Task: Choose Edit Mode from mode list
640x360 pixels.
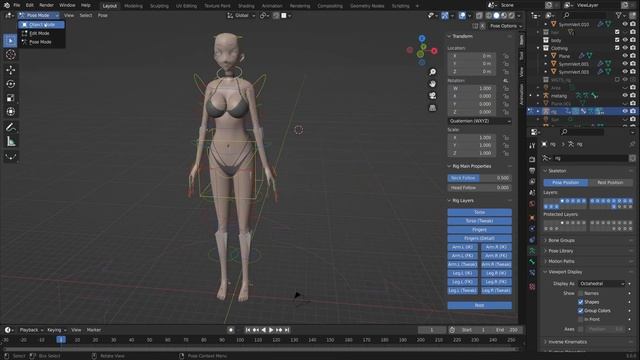Action: (x=41, y=33)
